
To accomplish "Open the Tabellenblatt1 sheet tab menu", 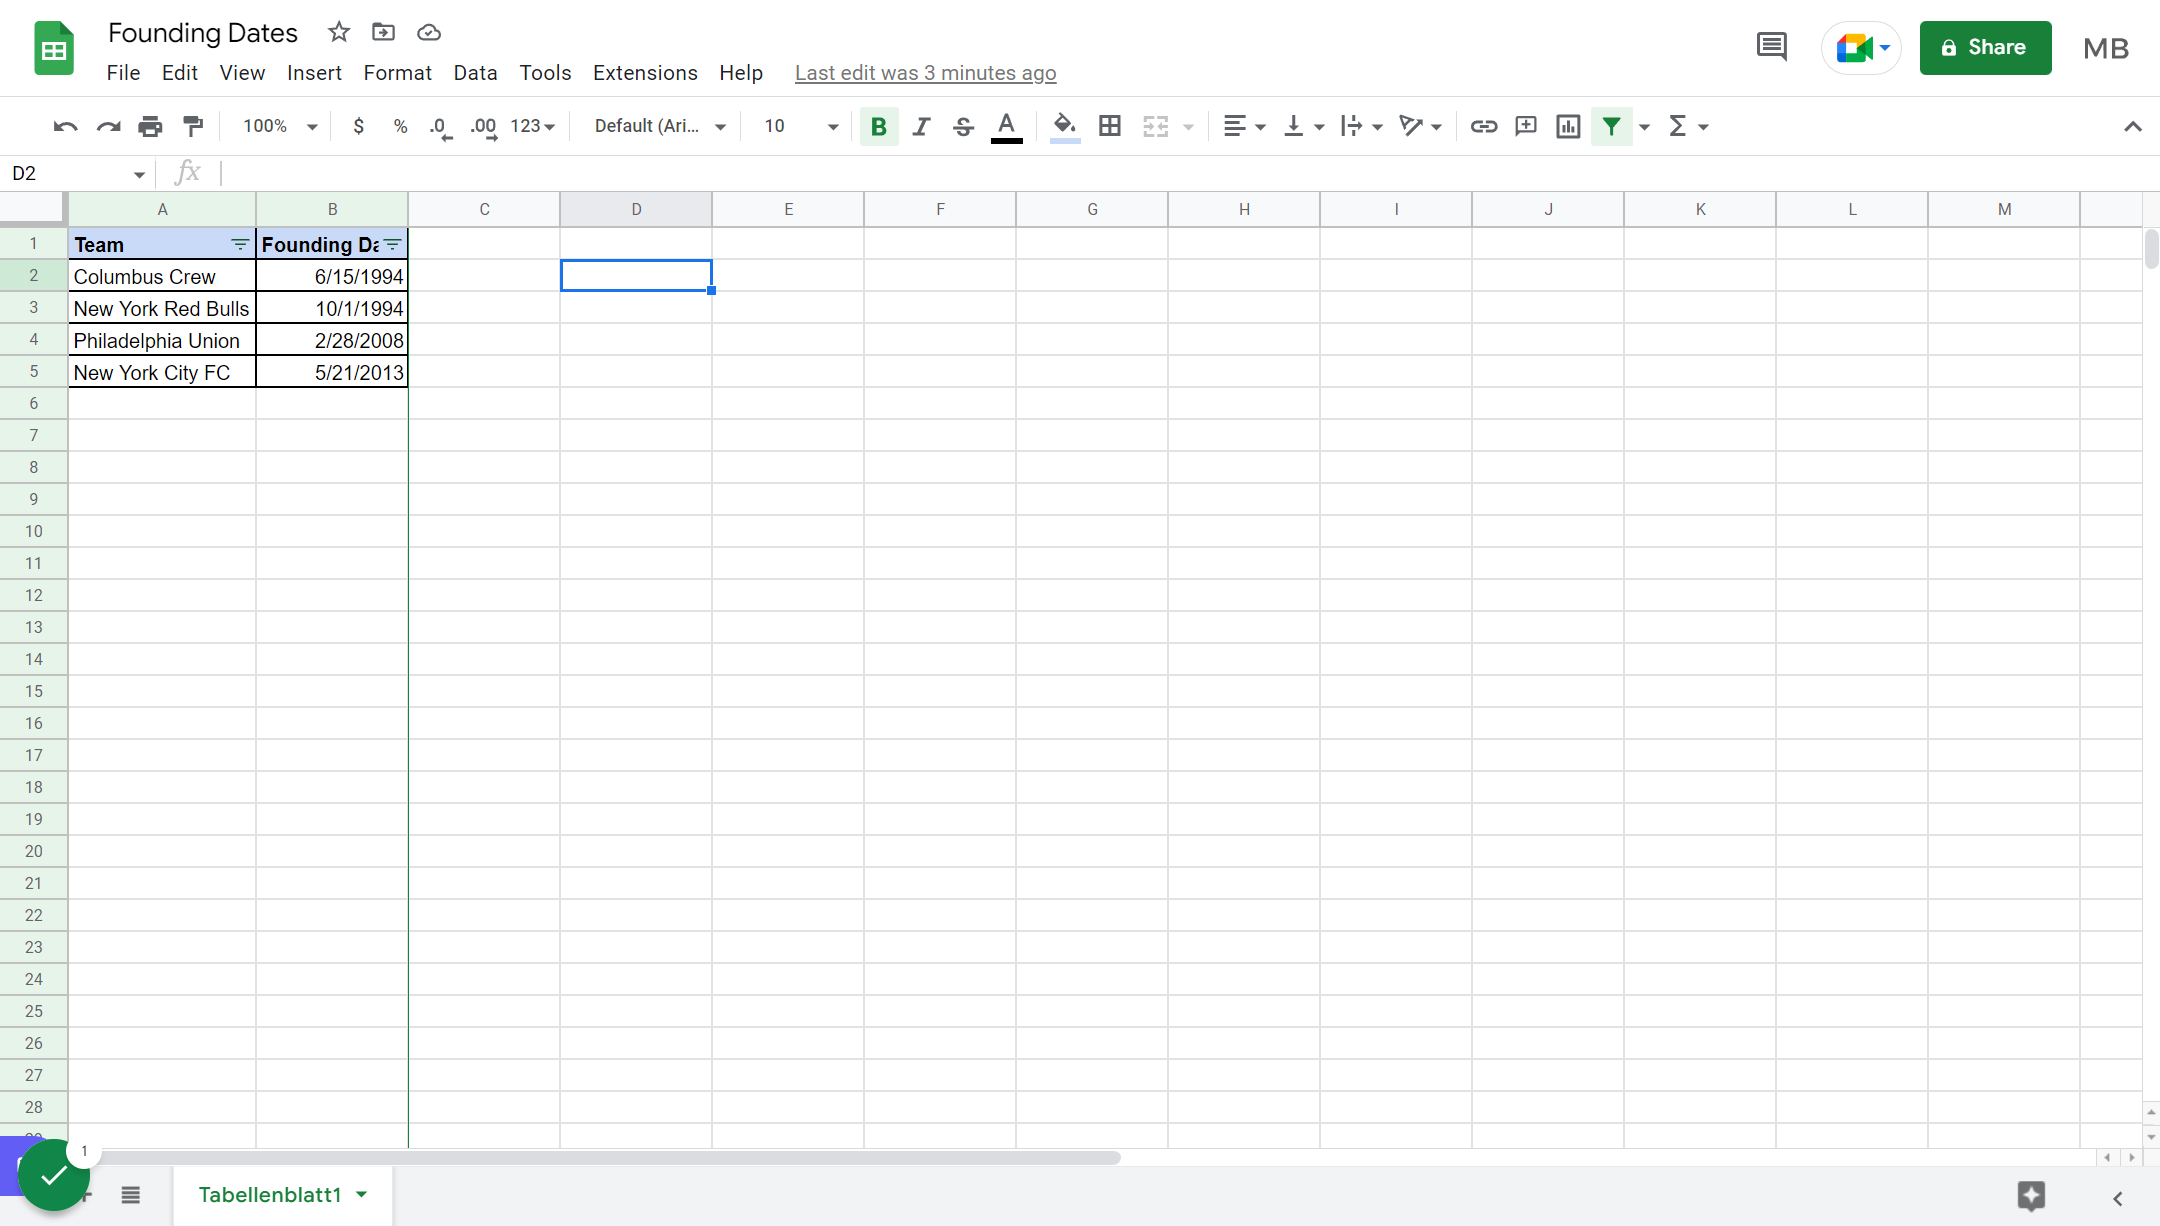I will tap(362, 1194).
